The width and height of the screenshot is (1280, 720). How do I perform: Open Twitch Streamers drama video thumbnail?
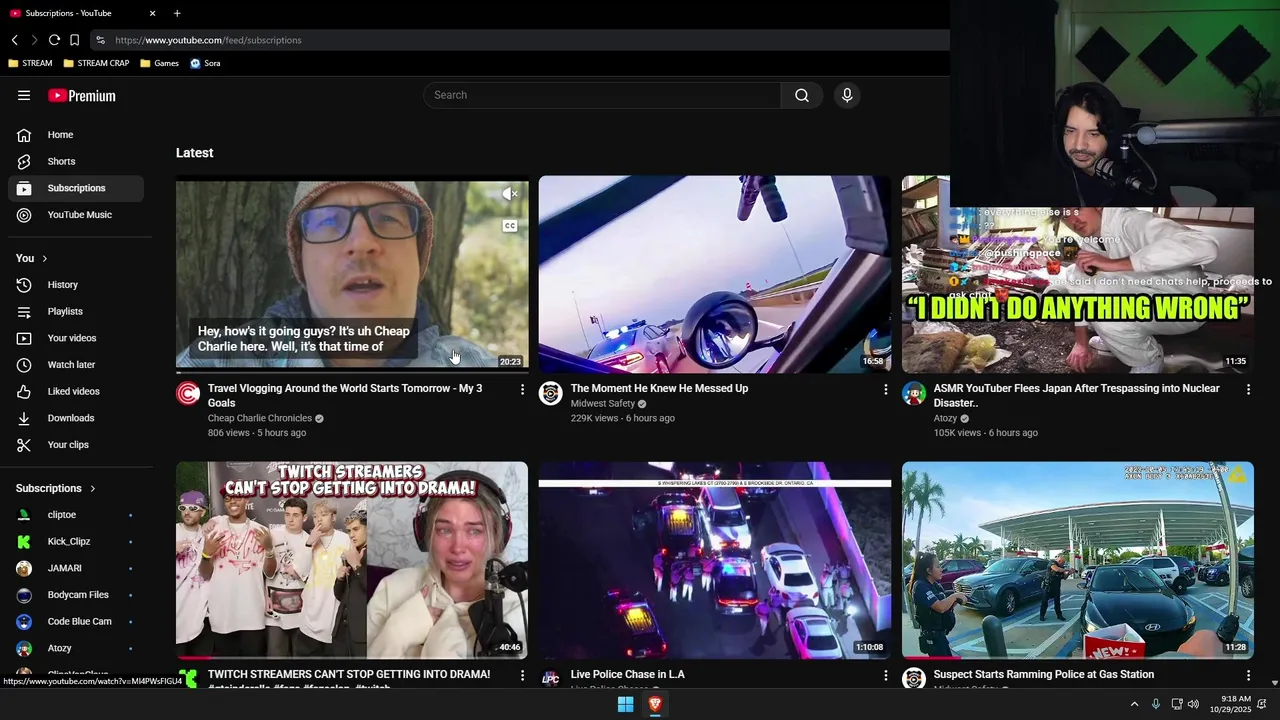click(352, 560)
